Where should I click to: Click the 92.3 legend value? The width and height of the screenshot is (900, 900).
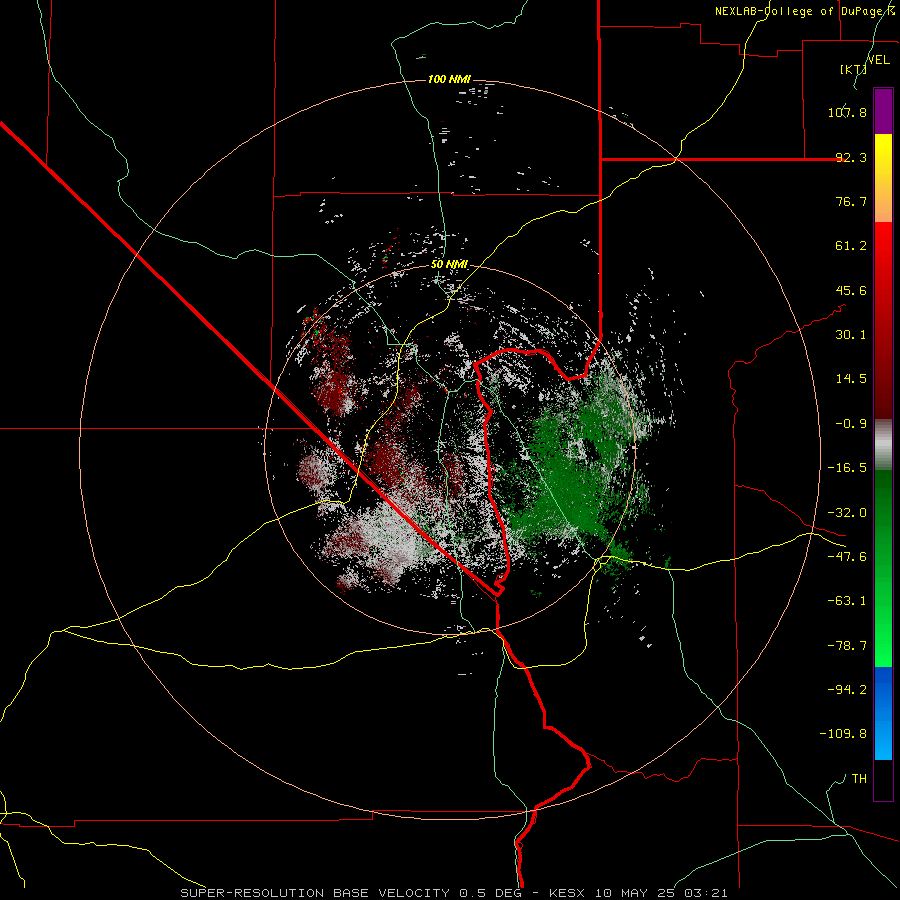click(x=851, y=157)
